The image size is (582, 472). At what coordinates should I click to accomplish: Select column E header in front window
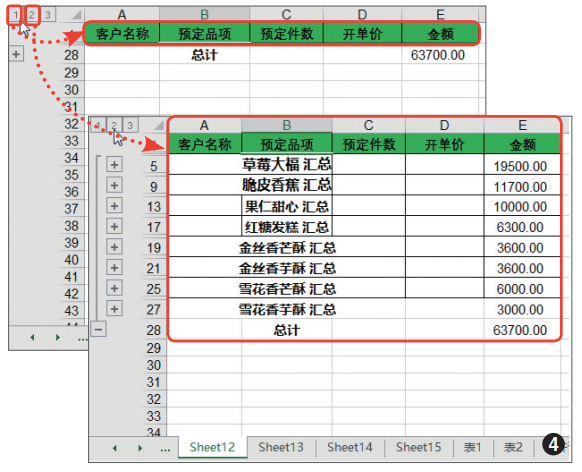(522, 125)
